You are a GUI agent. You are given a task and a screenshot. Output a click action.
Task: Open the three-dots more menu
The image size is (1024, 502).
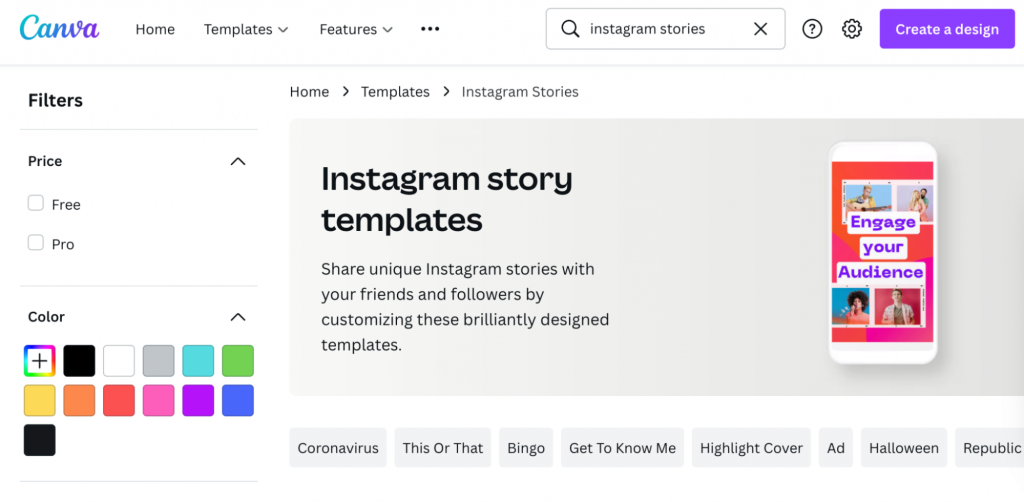tap(430, 29)
